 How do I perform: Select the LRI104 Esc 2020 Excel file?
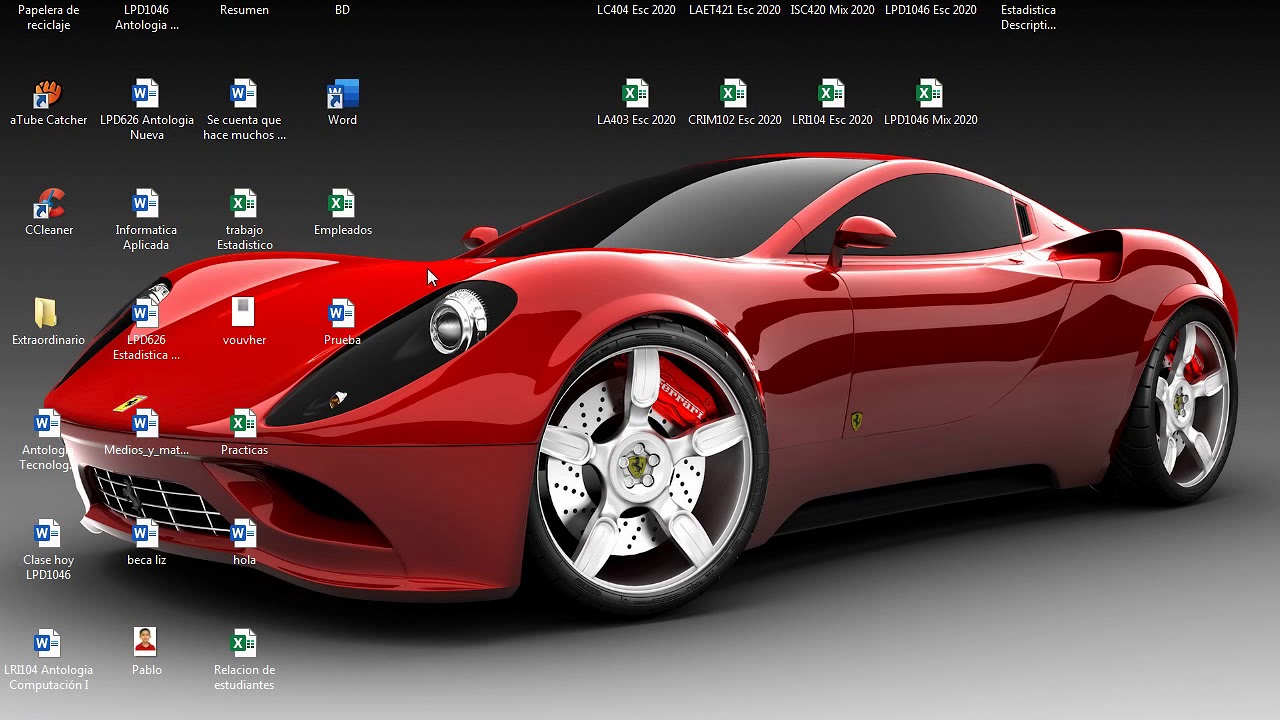[832, 94]
